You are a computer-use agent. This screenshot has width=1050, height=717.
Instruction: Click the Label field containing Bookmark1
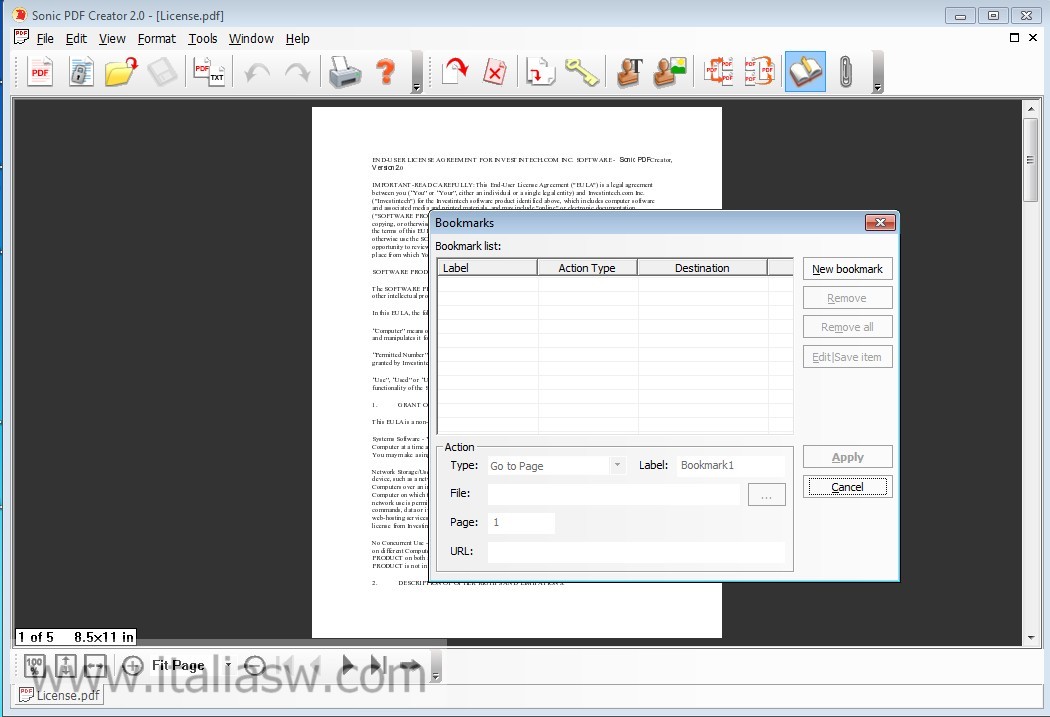[730, 465]
